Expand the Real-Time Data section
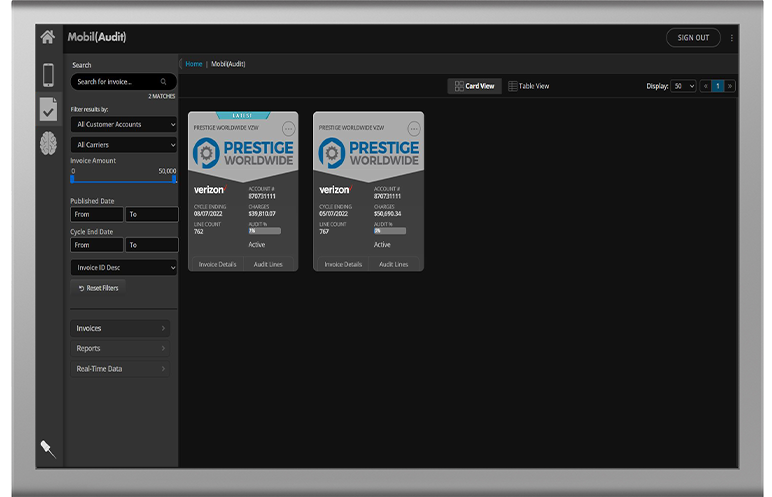The image size is (772, 497). (120, 369)
